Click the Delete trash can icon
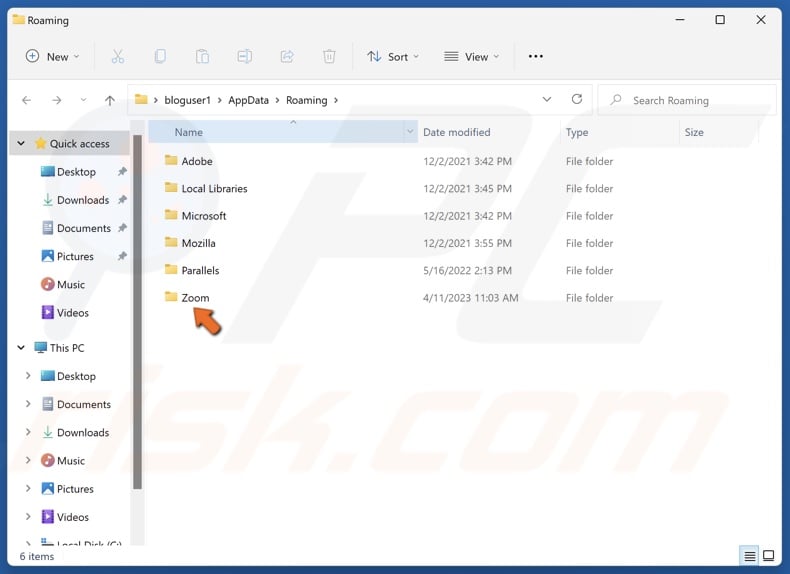Screen dimensions: 790x574 329,56
